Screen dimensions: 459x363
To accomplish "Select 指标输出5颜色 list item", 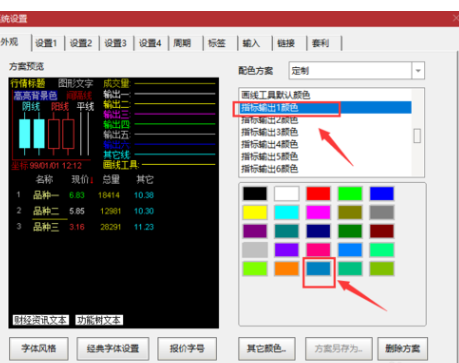I will coord(325,157).
